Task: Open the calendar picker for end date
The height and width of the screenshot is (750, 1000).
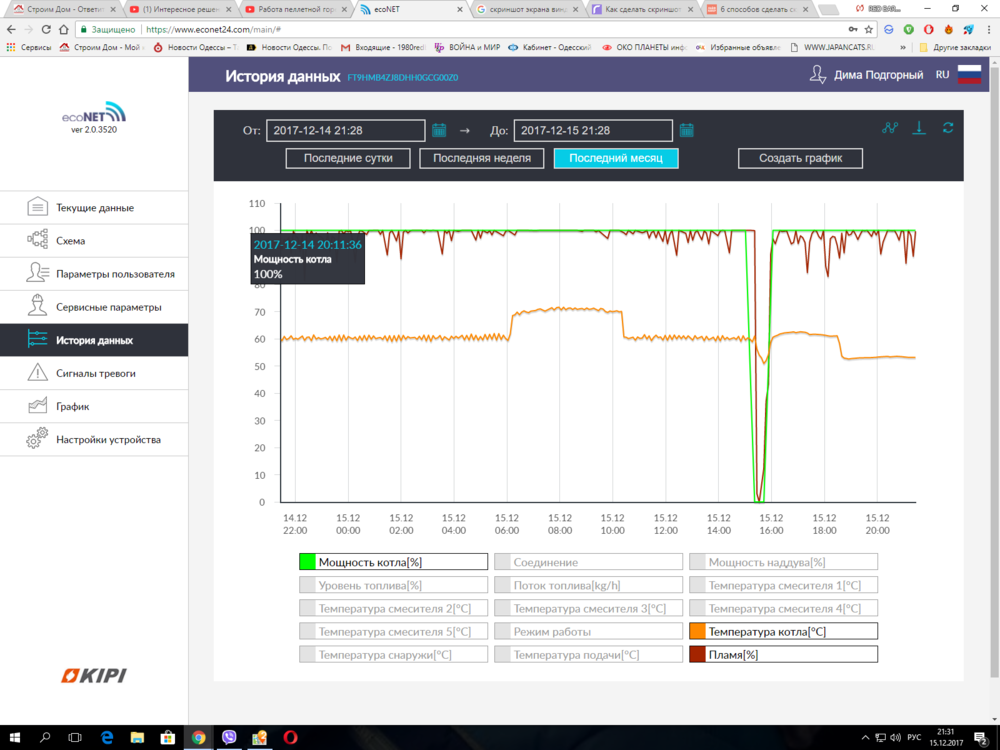Action: [687, 130]
